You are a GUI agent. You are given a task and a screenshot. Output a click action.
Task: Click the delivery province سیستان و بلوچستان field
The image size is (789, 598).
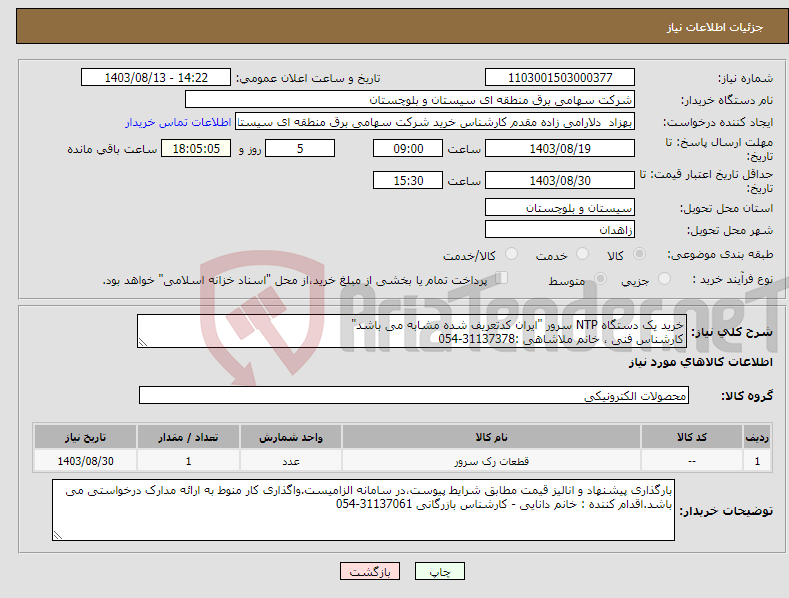560,207
